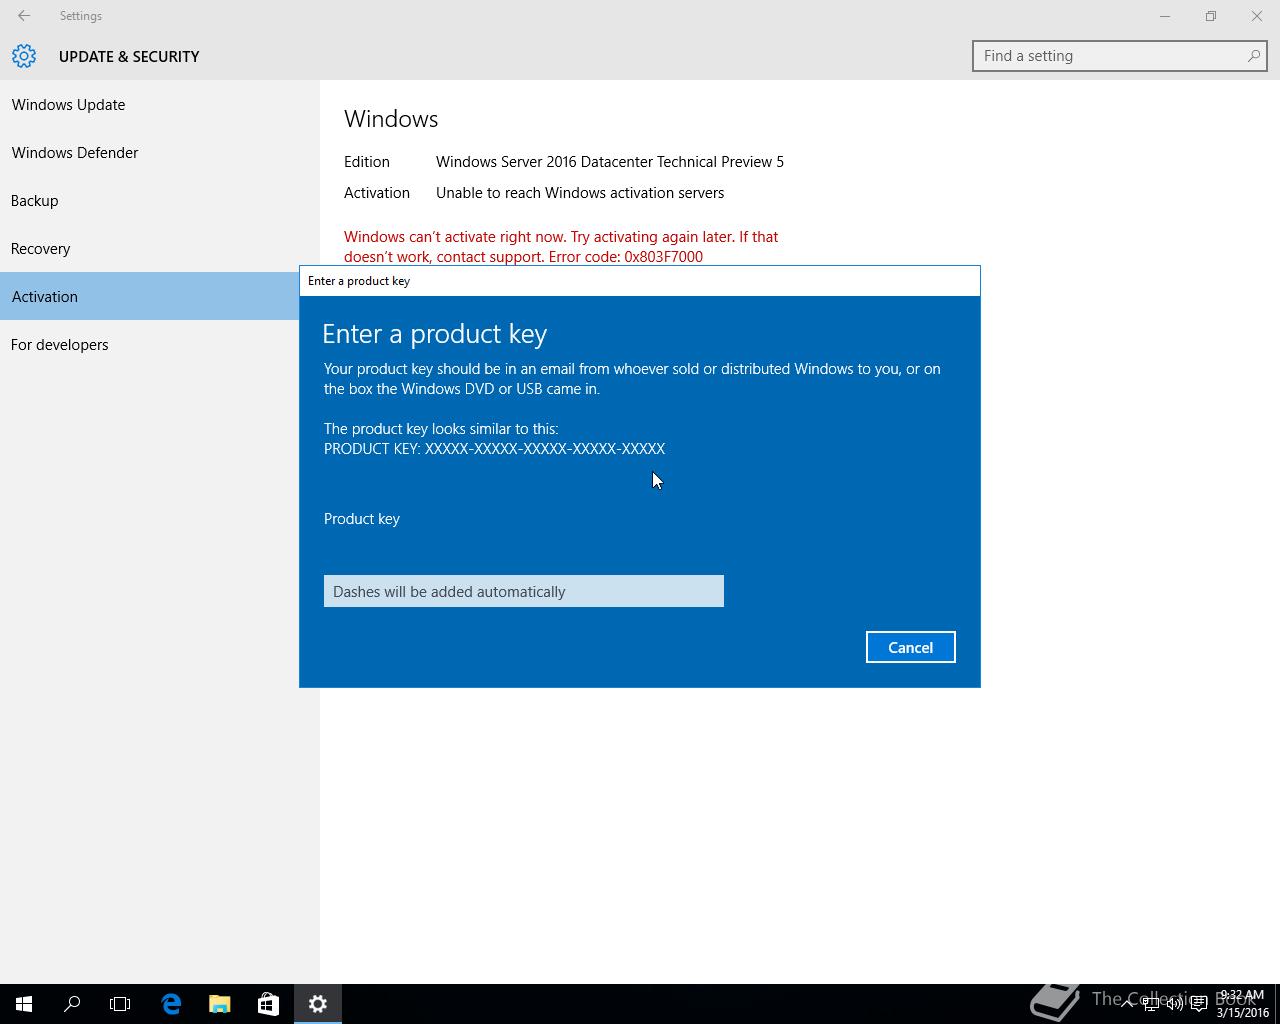The height and width of the screenshot is (1024, 1280).
Task: Click the 'Enter a product key' heading
Action: click(434, 333)
